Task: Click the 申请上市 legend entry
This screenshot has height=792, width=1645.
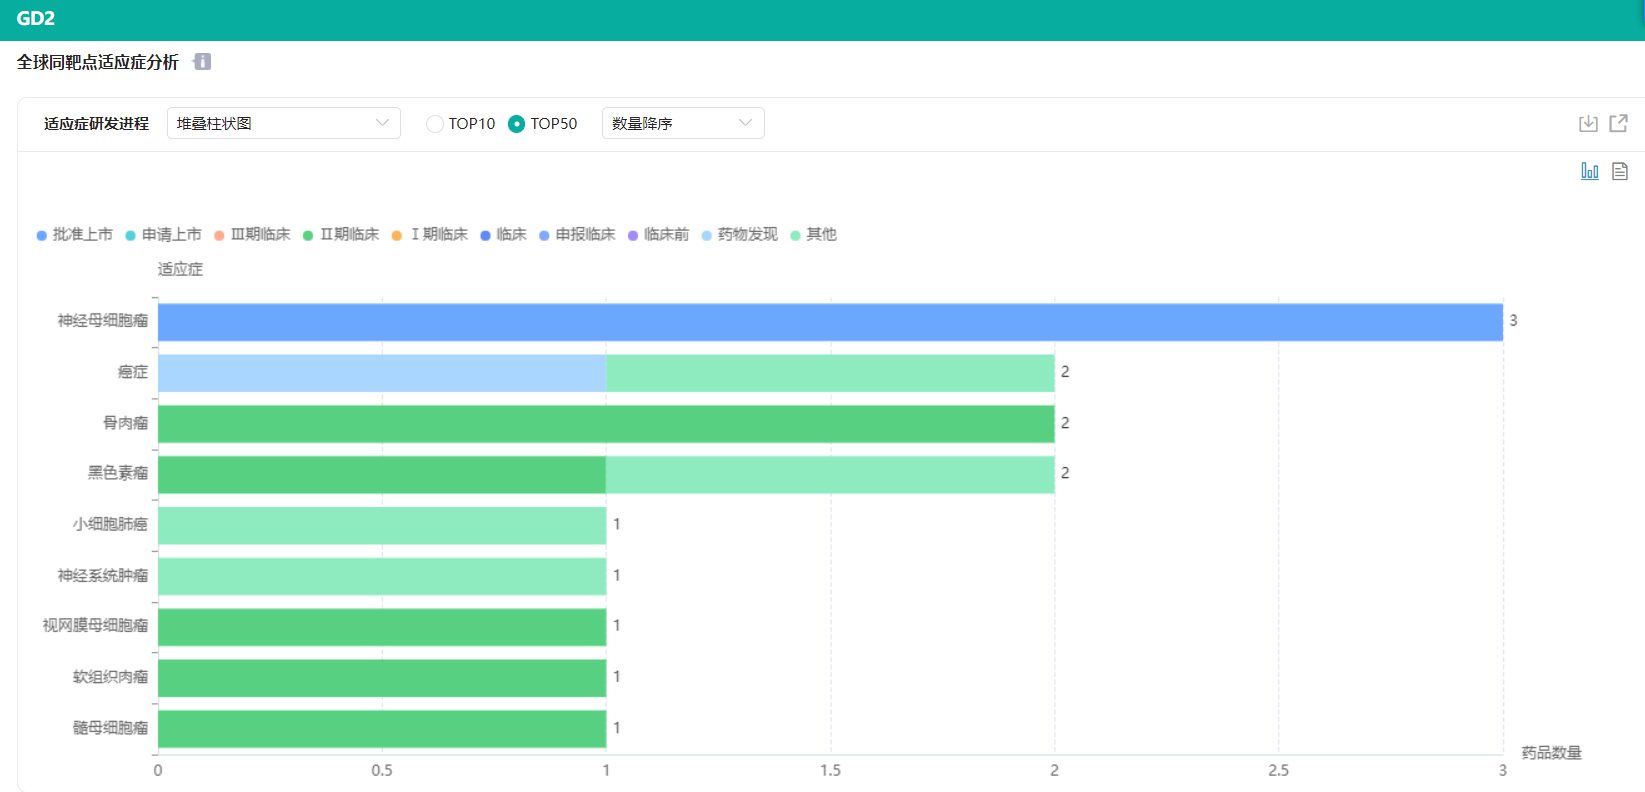Action: (x=163, y=235)
